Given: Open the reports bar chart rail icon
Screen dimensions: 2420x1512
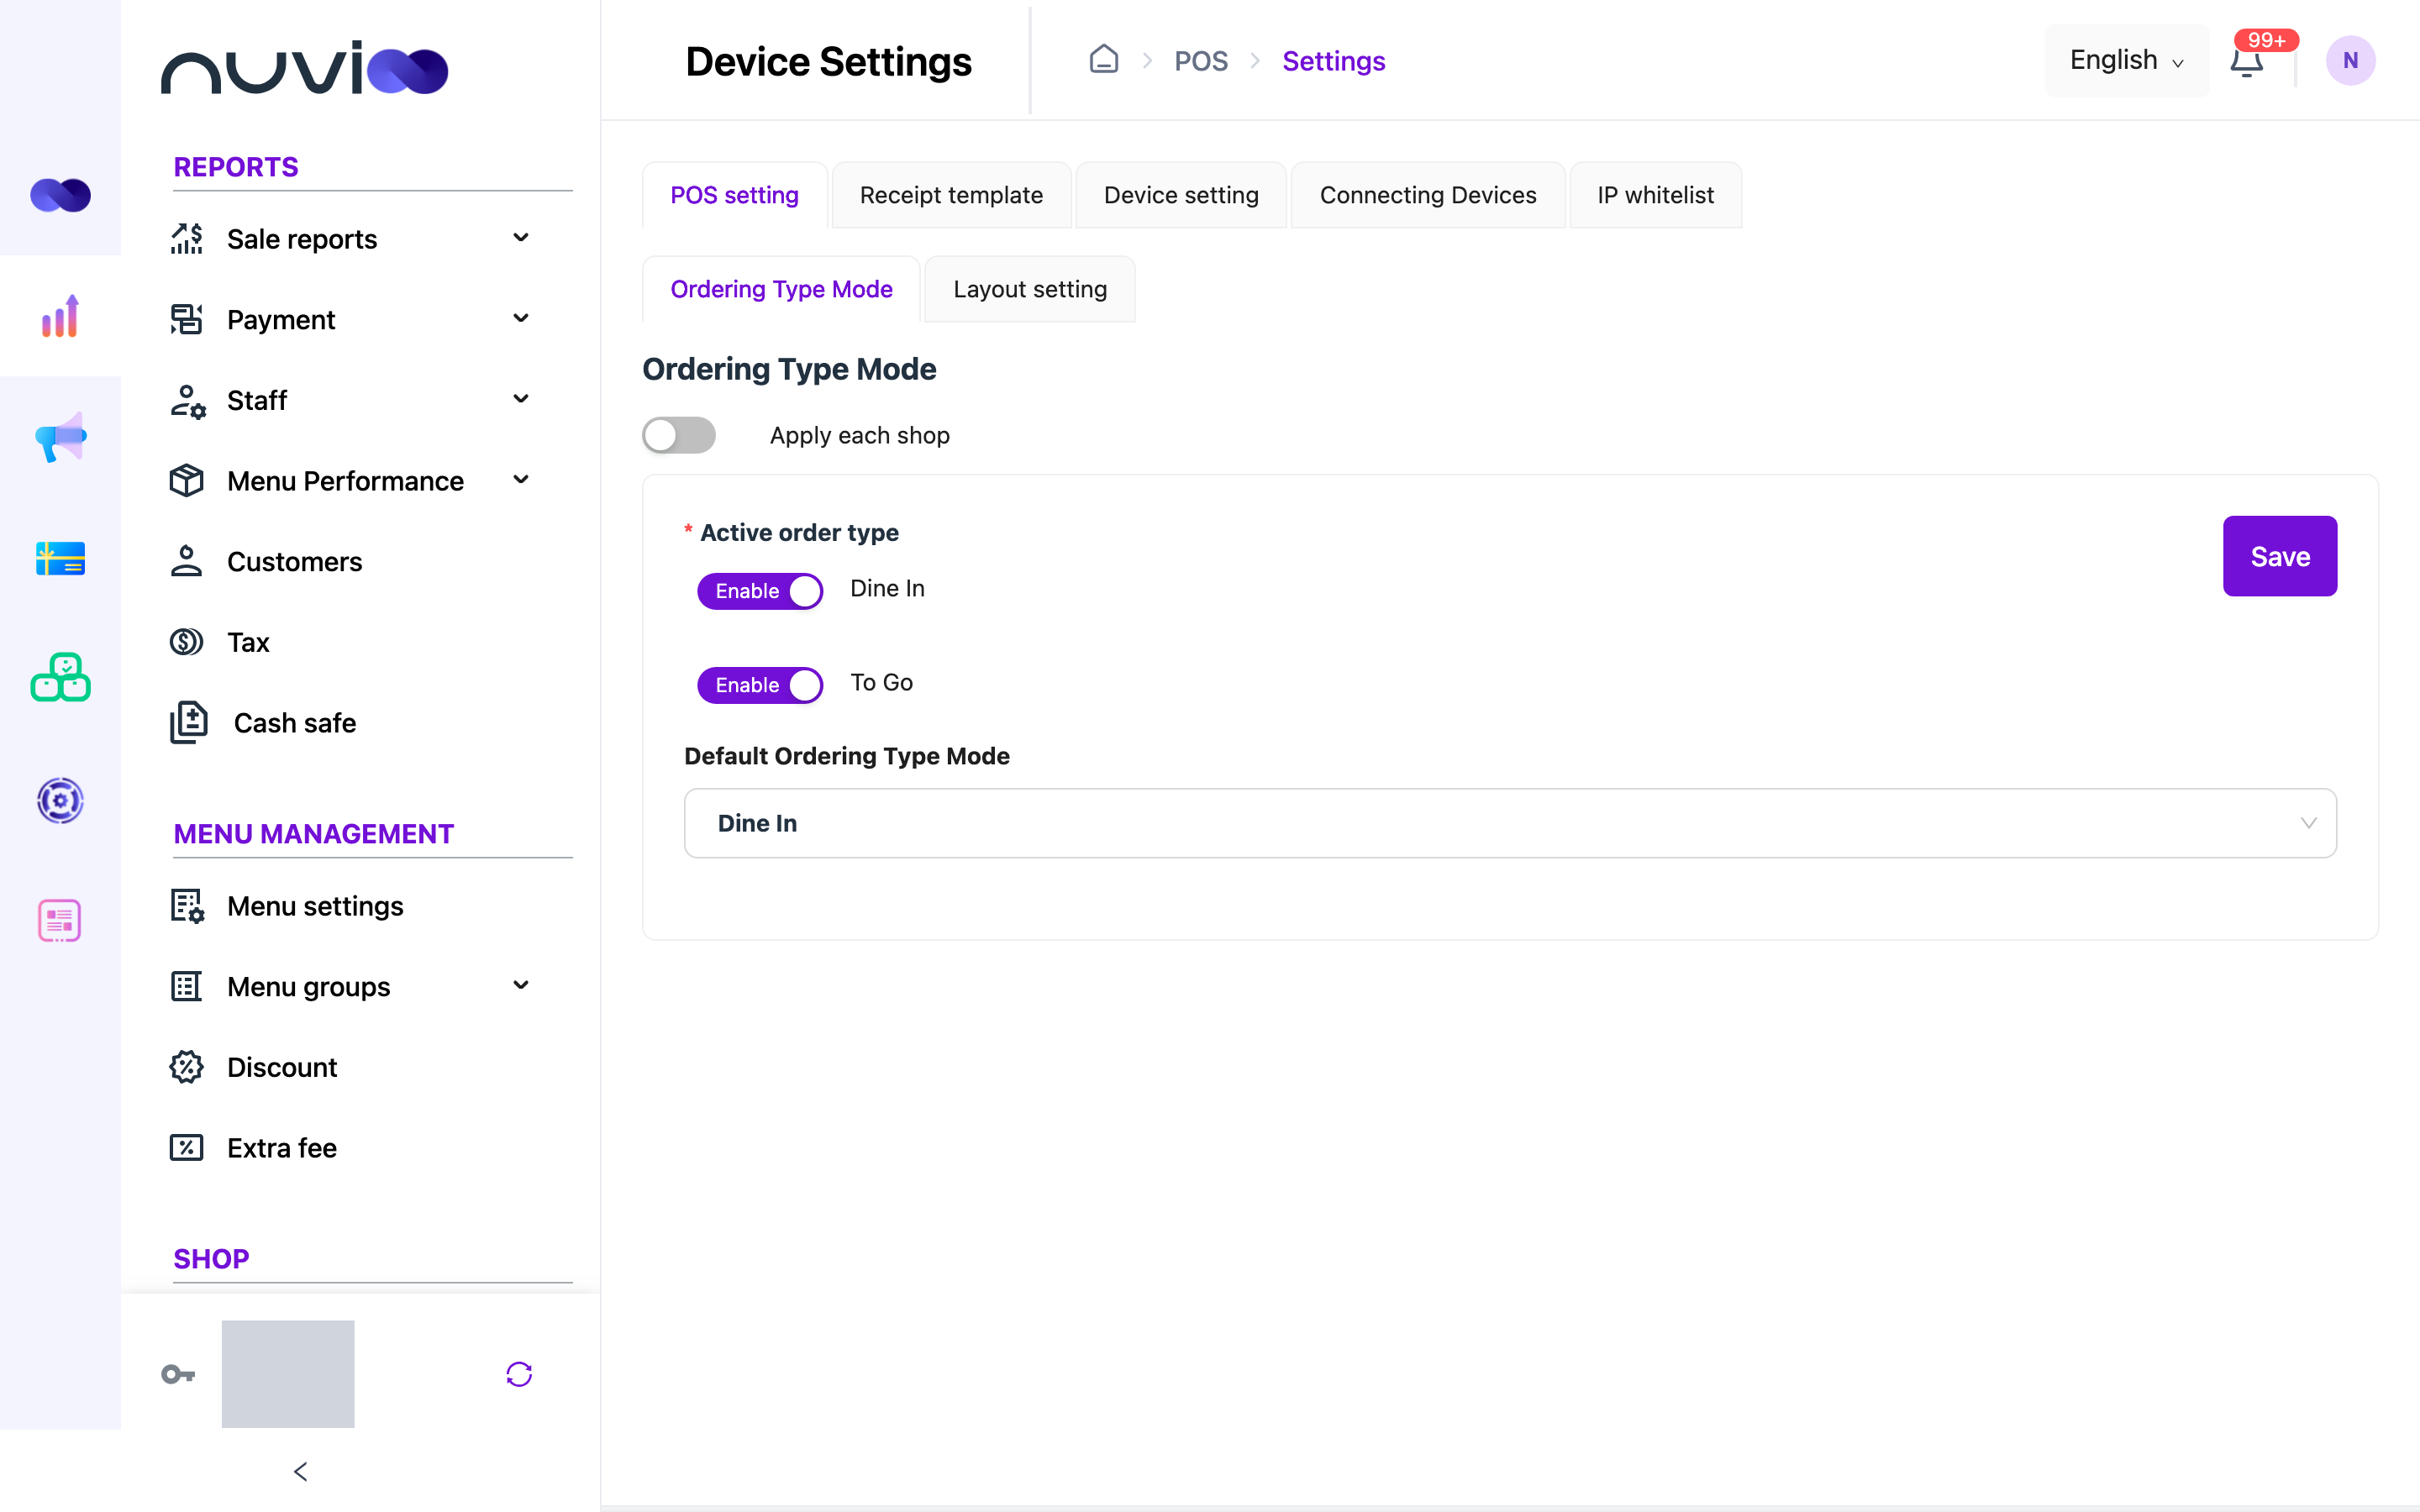Looking at the screenshot, I should pyautogui.click(x=60, y=316).
